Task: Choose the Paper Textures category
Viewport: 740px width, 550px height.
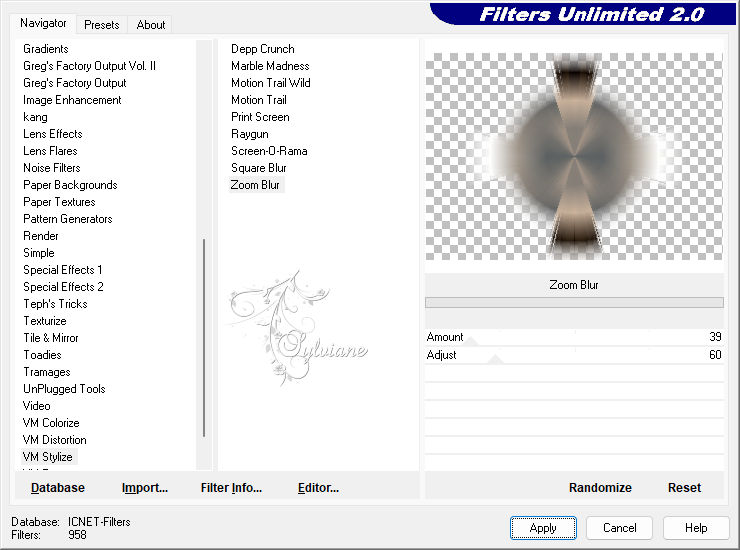Action: tap(59, 202)
